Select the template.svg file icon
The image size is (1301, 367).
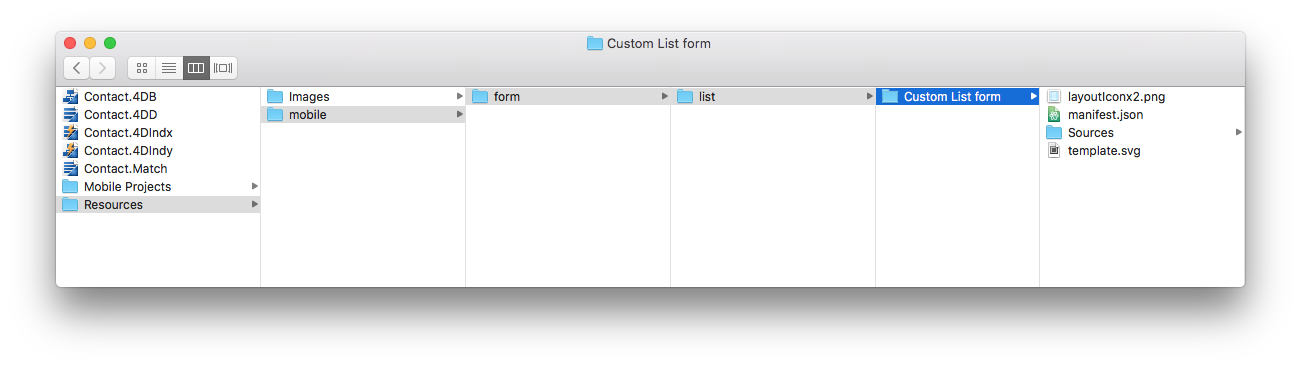tap(1054, 151)
